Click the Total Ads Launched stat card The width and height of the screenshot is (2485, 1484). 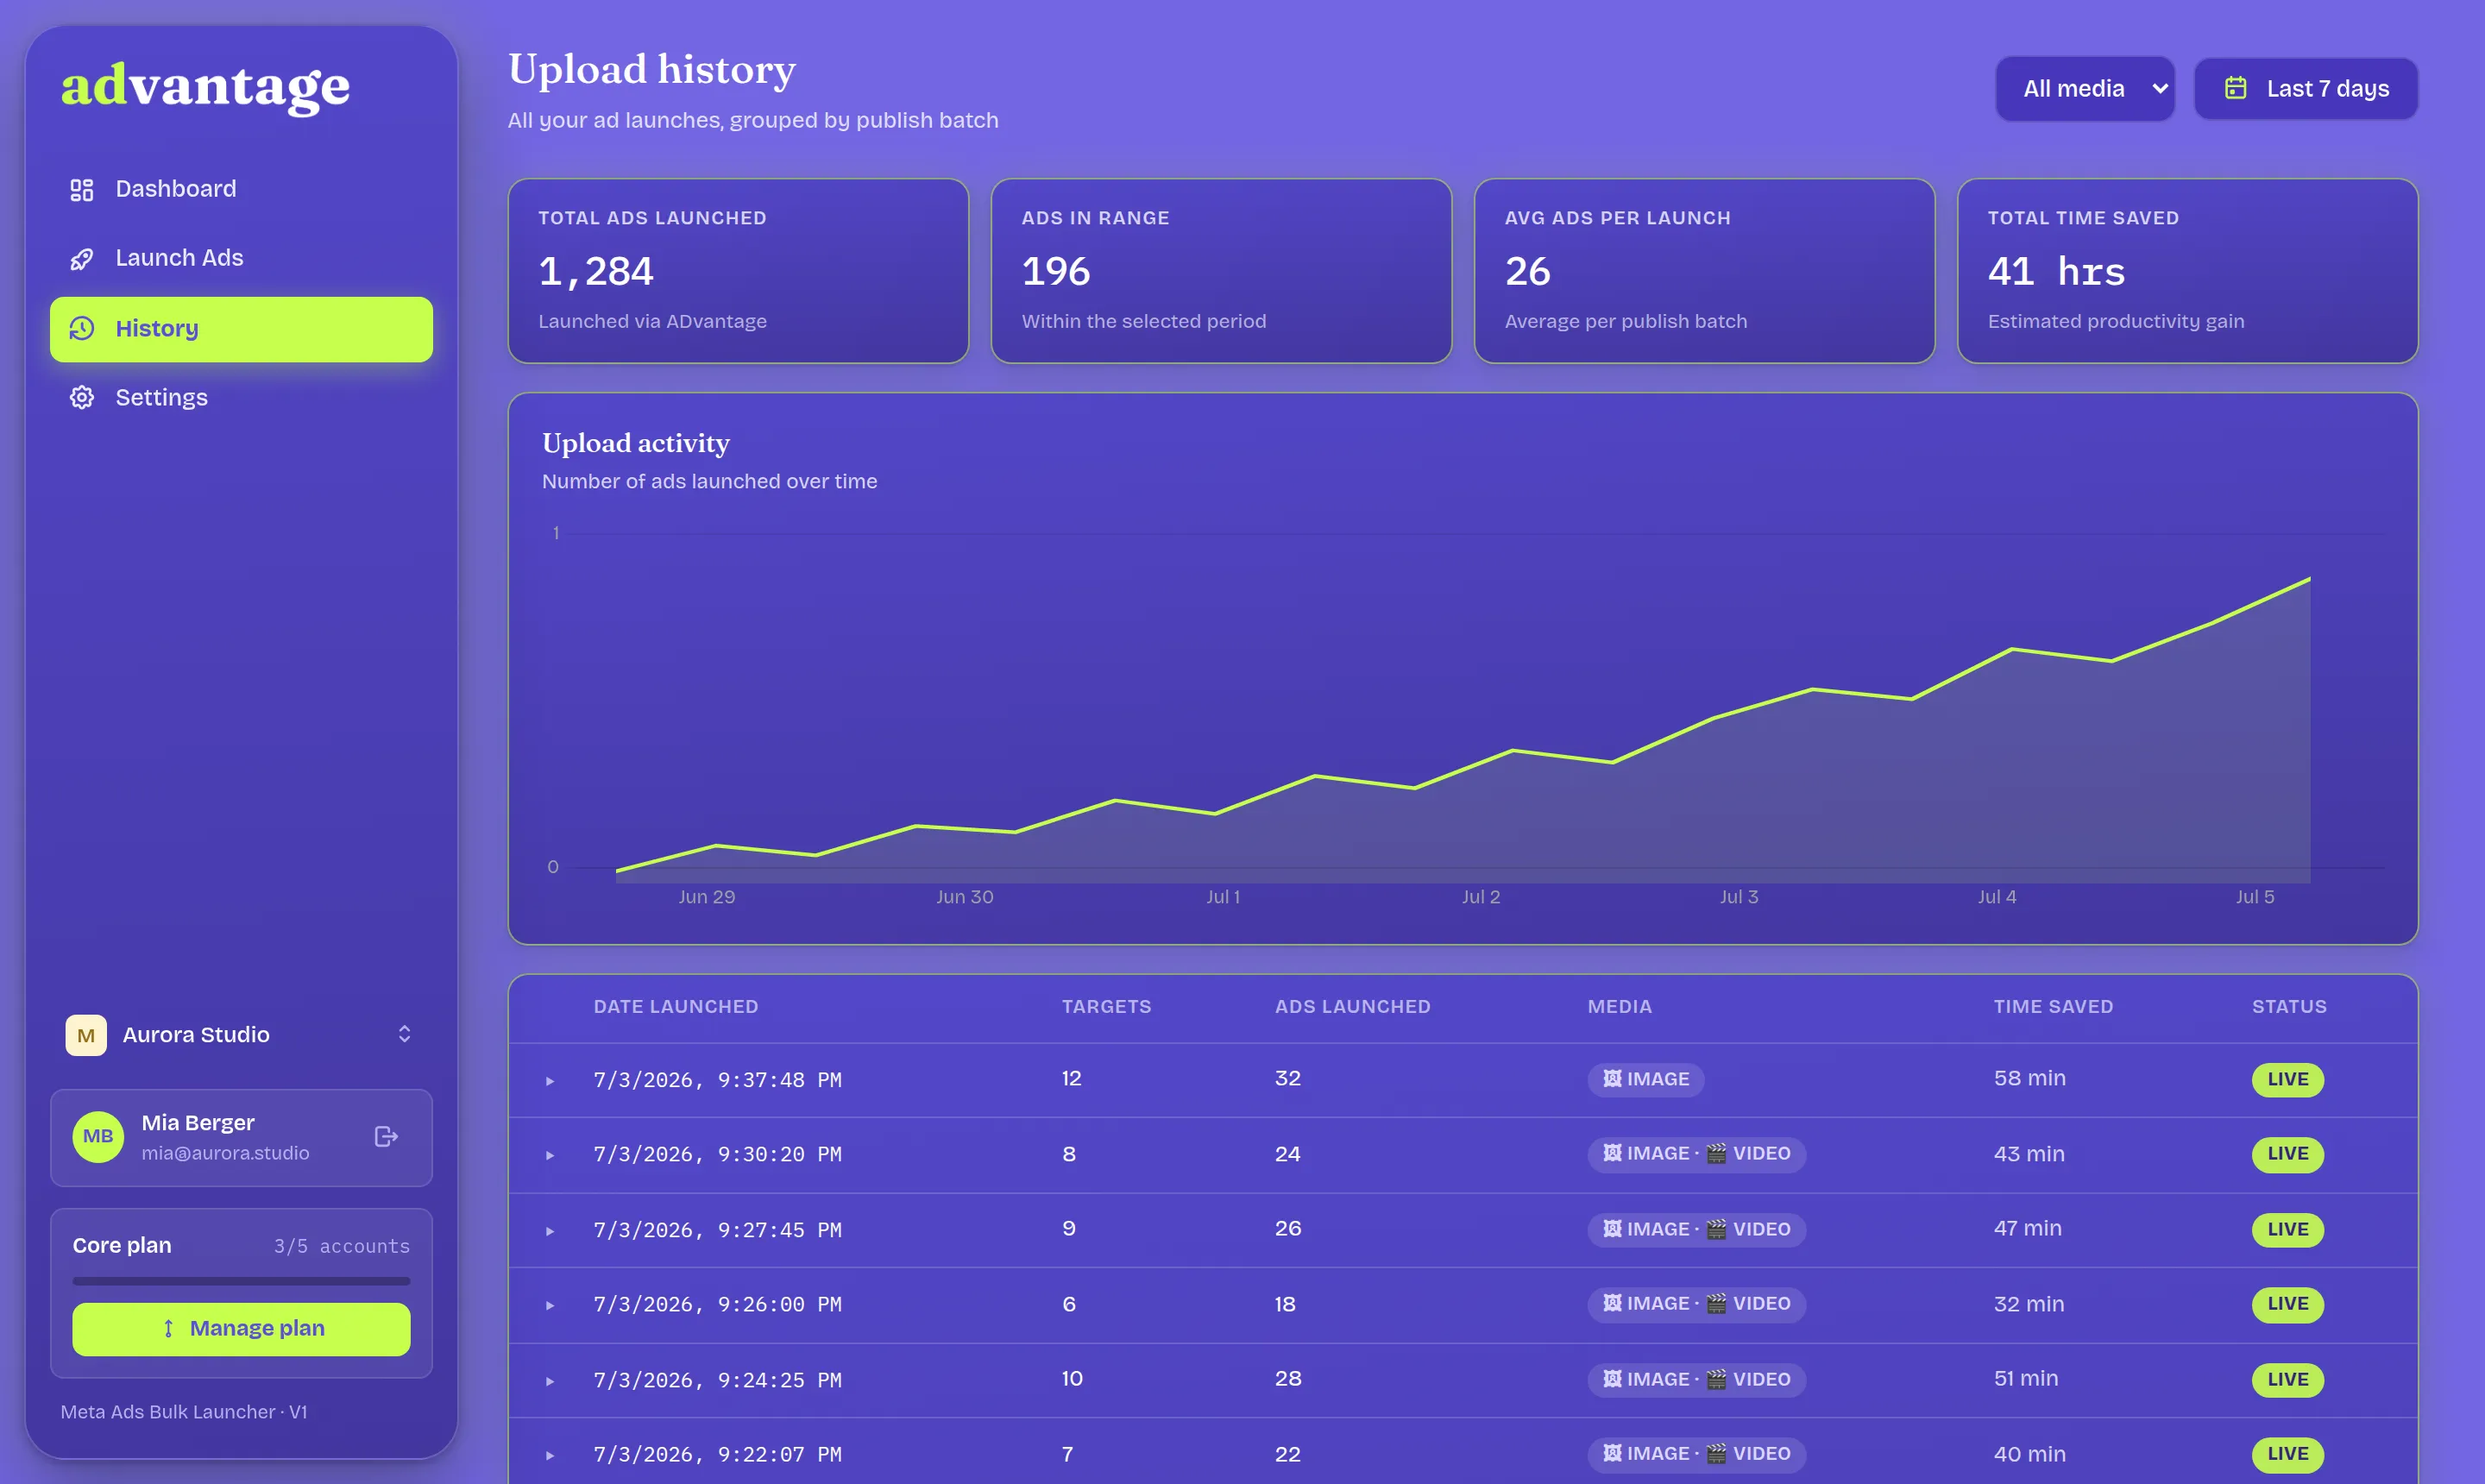(x=738, y=271)
